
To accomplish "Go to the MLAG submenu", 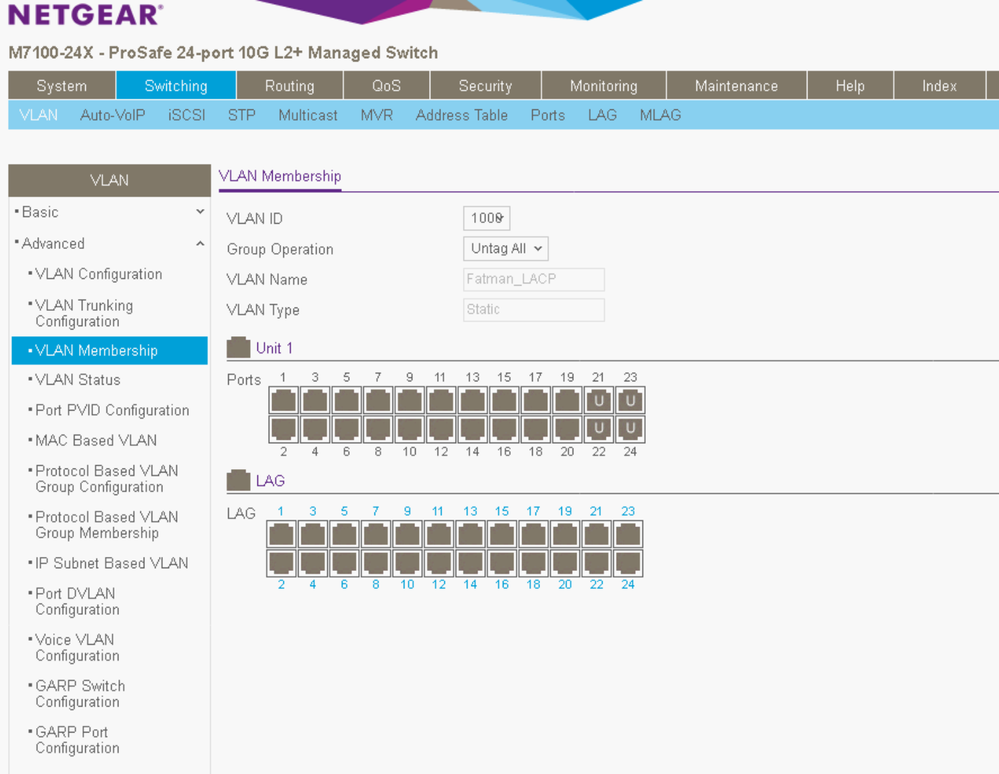I will click(x=661, y=115).
